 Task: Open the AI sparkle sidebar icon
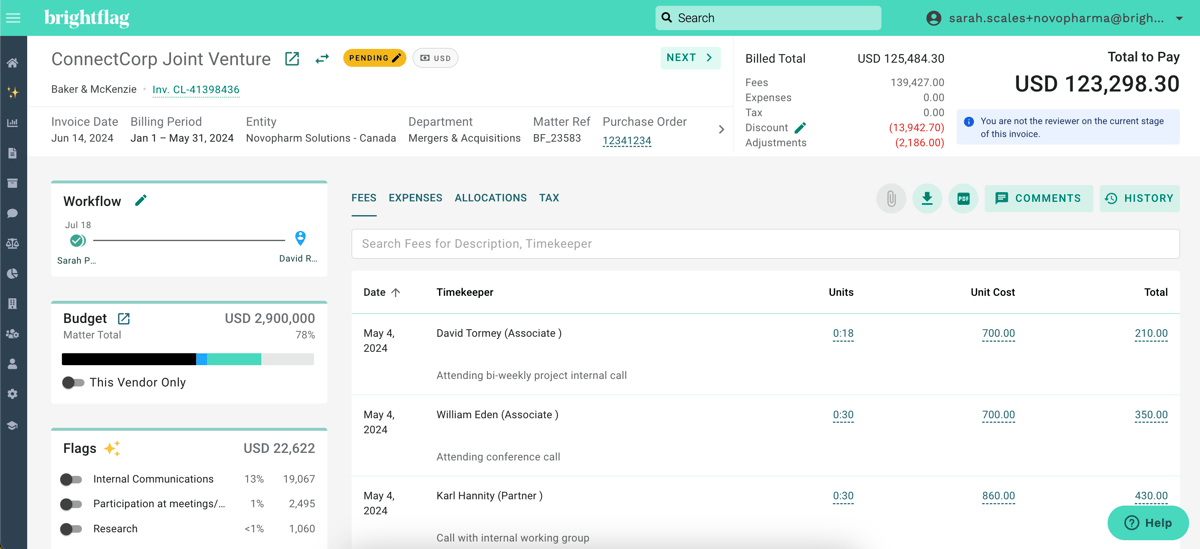click(13, 93)
